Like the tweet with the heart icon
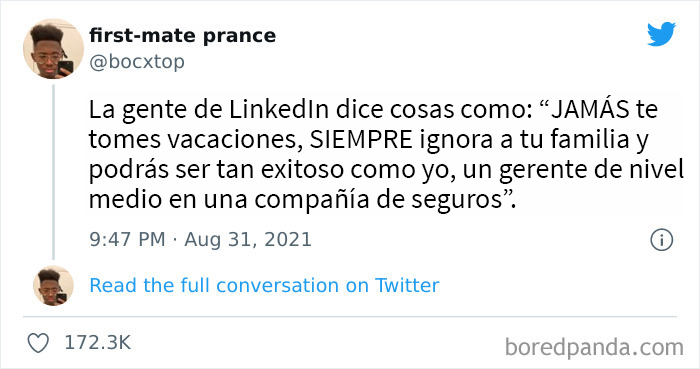The image size is (700, 369). pos(38,343)
